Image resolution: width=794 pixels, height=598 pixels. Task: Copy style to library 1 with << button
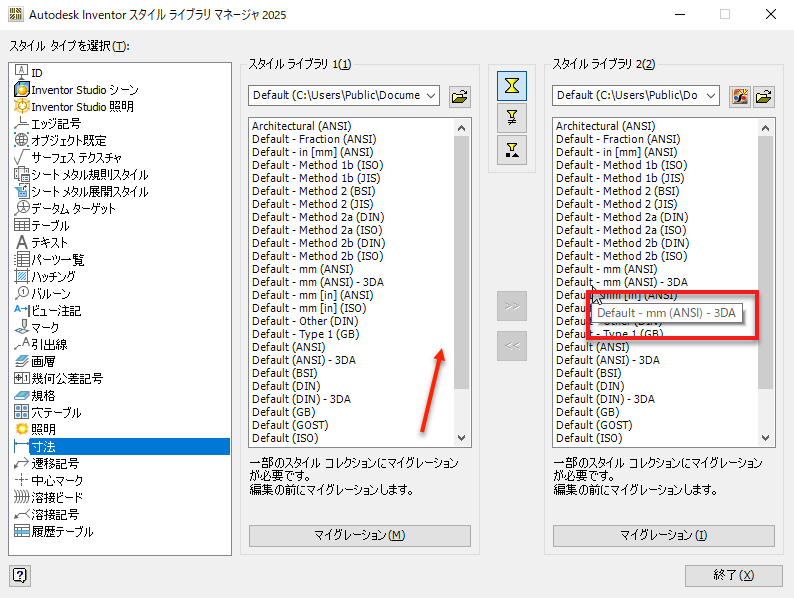coord(512,346)
